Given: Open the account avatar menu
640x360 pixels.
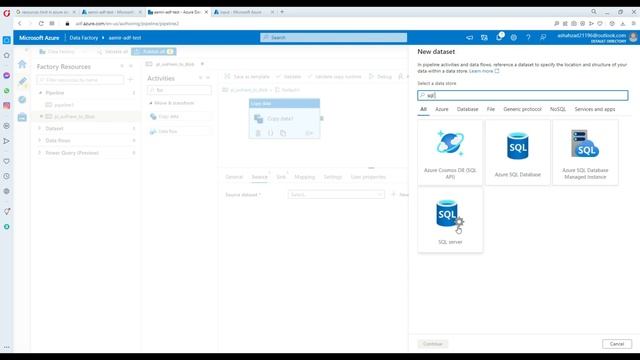Looking at the screenshot, I should 633,38.
